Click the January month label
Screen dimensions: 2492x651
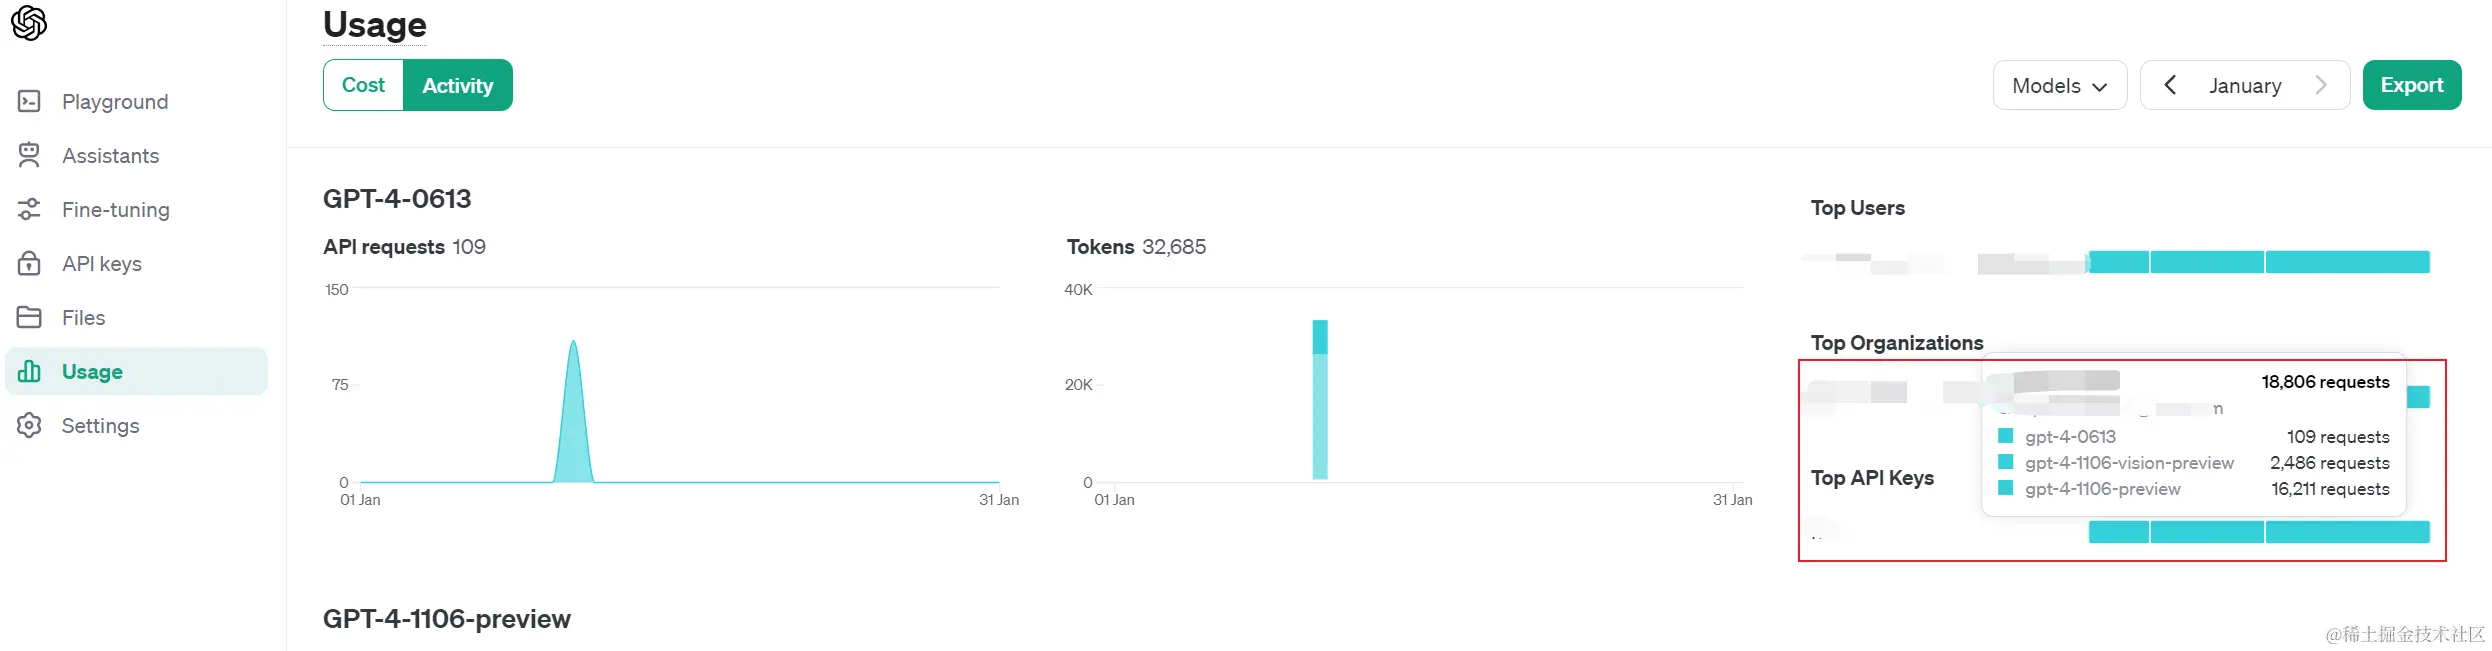pos(2245,85)
